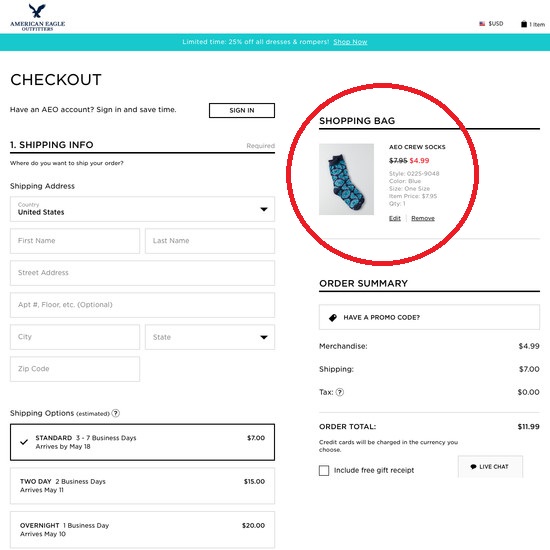This screenshot has height=550, width=550.
Task: Click the American Eagle Outfitters logo
Action: tap(38, 18)
